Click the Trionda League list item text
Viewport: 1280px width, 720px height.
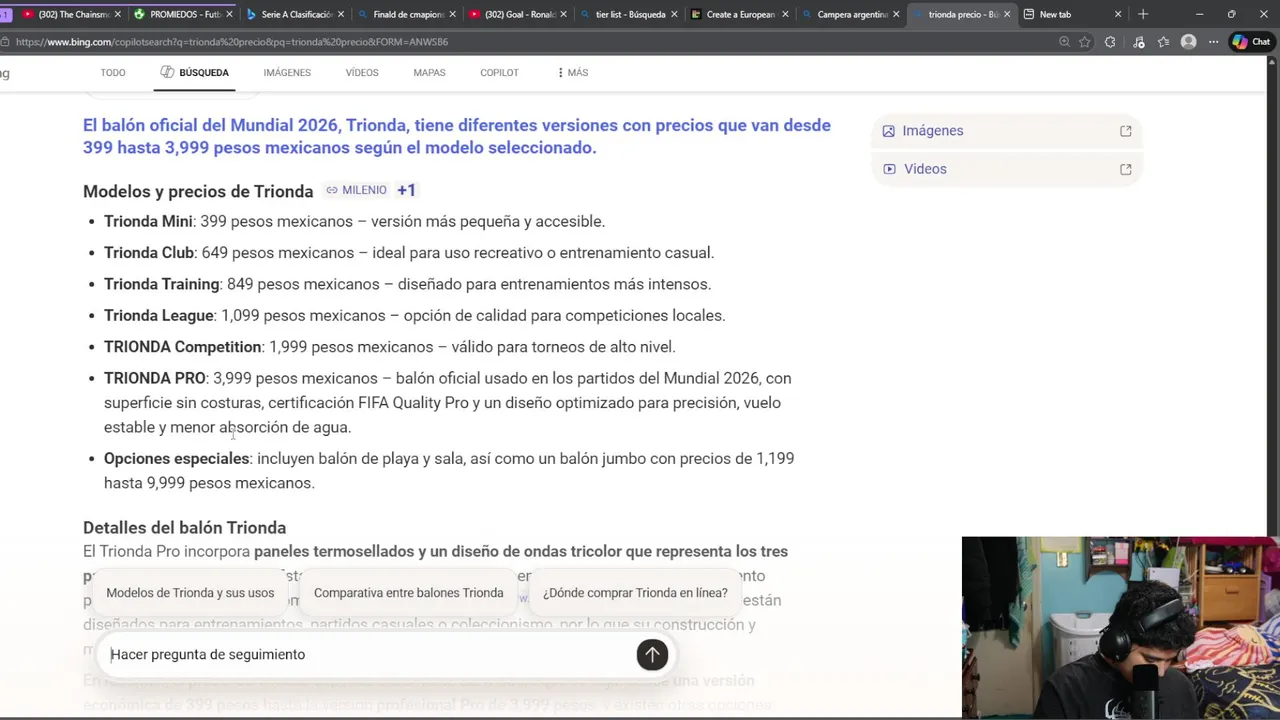[414, 316]
